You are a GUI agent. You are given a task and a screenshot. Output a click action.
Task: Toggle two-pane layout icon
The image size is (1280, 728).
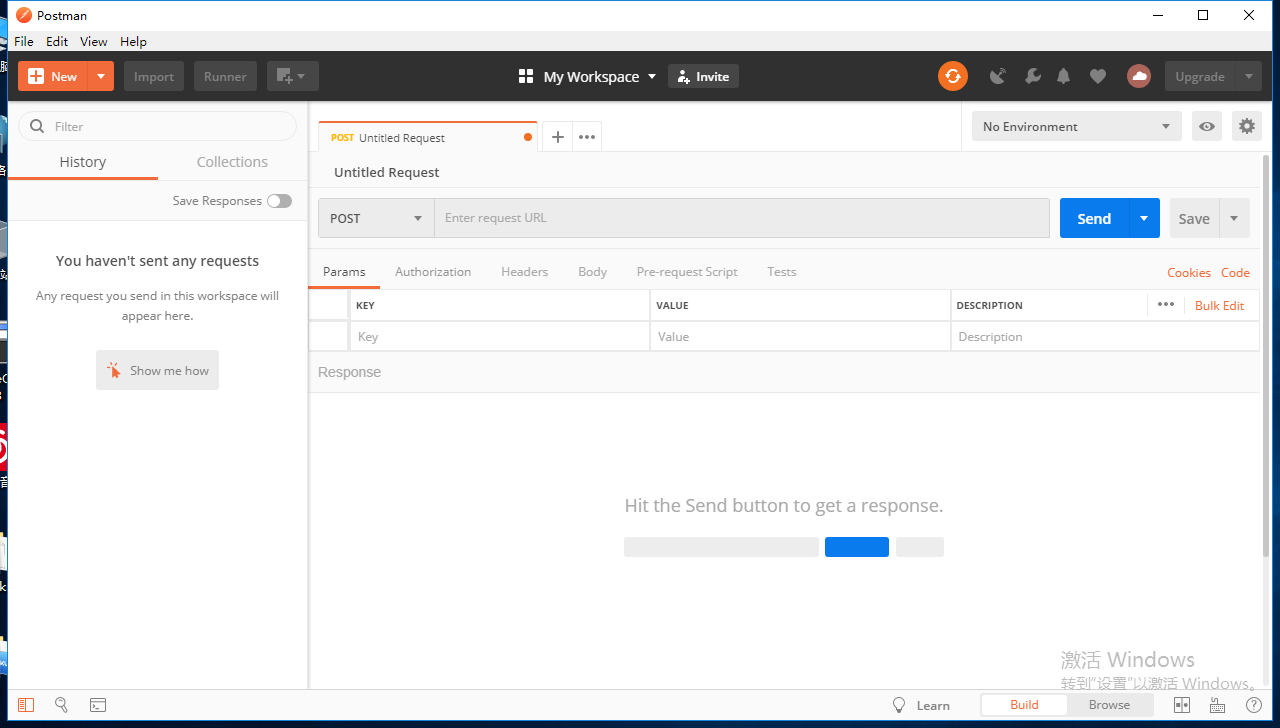tap(1182, 705)
